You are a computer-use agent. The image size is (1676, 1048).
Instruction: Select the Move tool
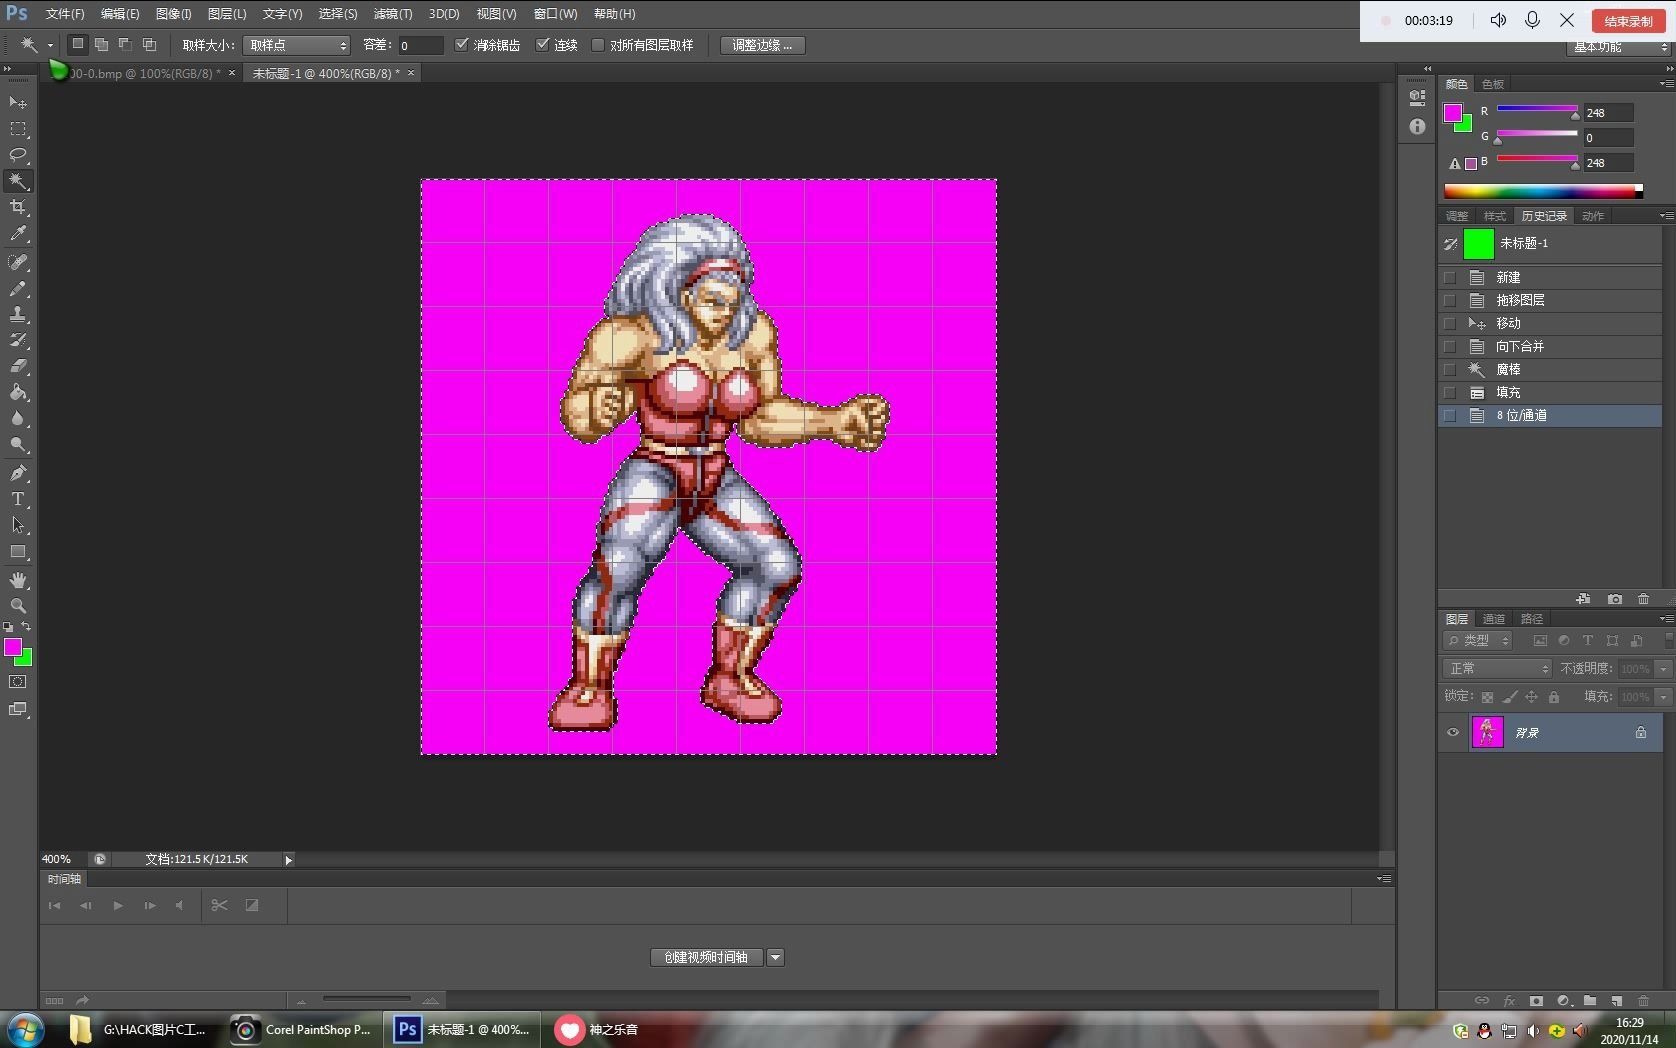(x=18, y=103)
